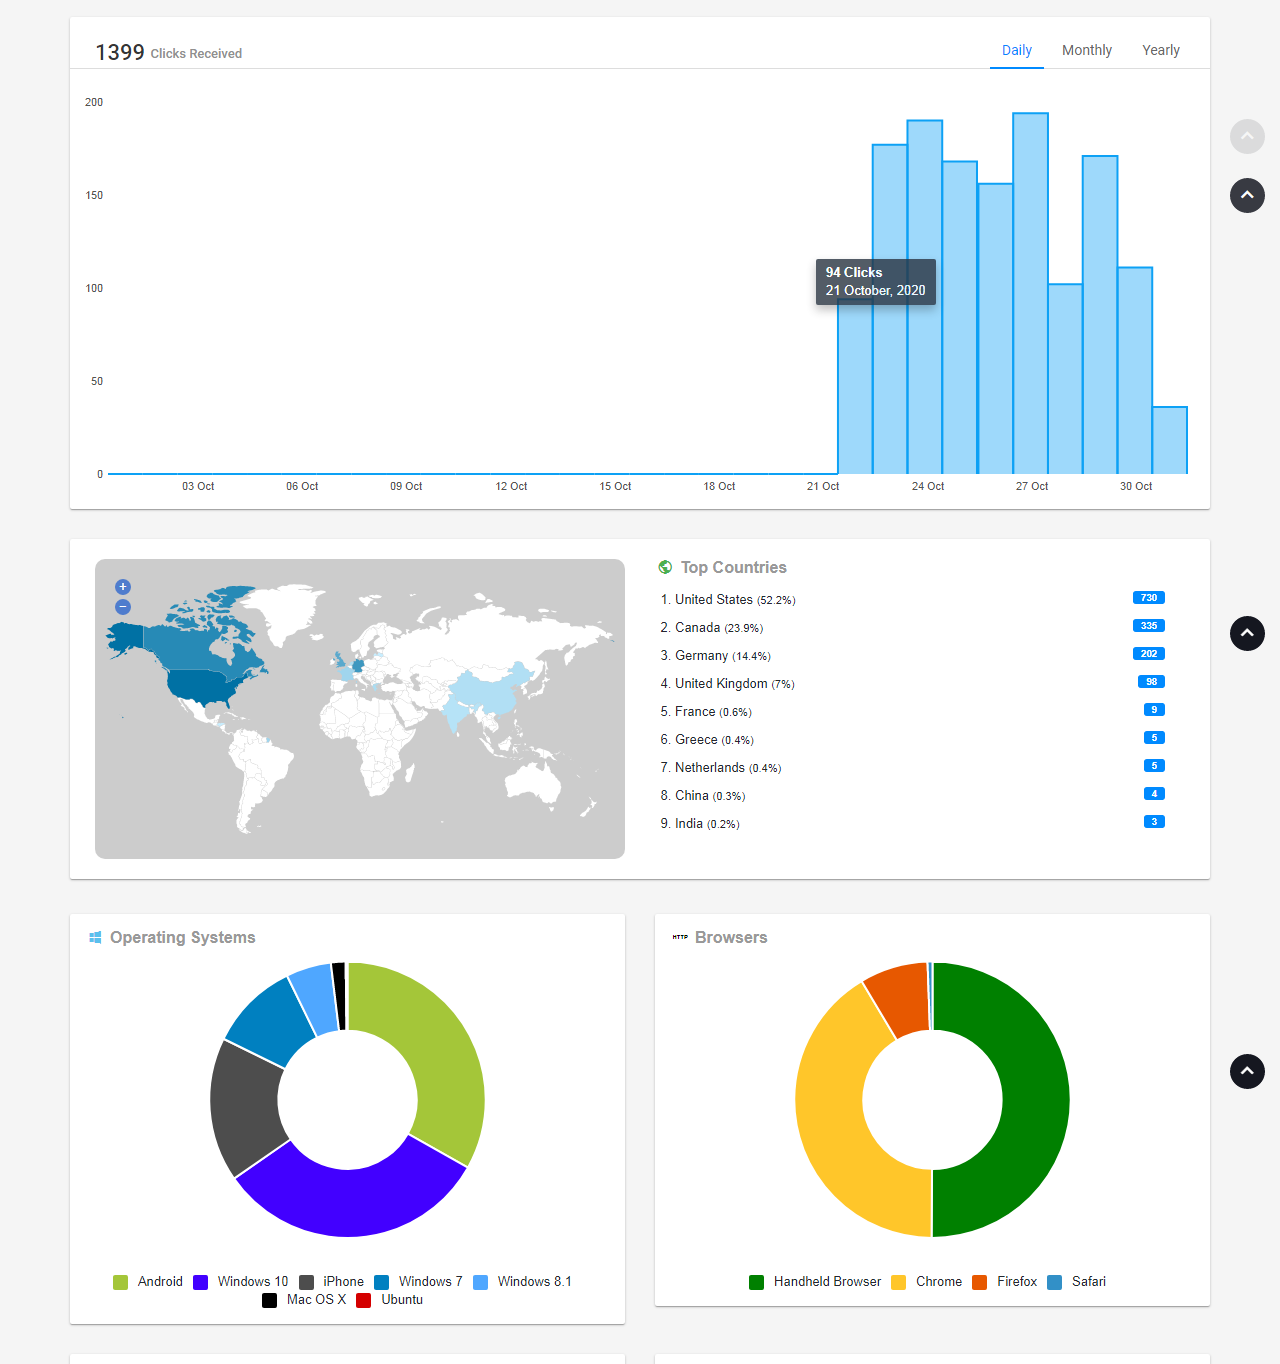Click the chevron button beside the map section
Image resolution: width=1280 pixels, height=1364 pixels.
click(x=1247, y=634)
